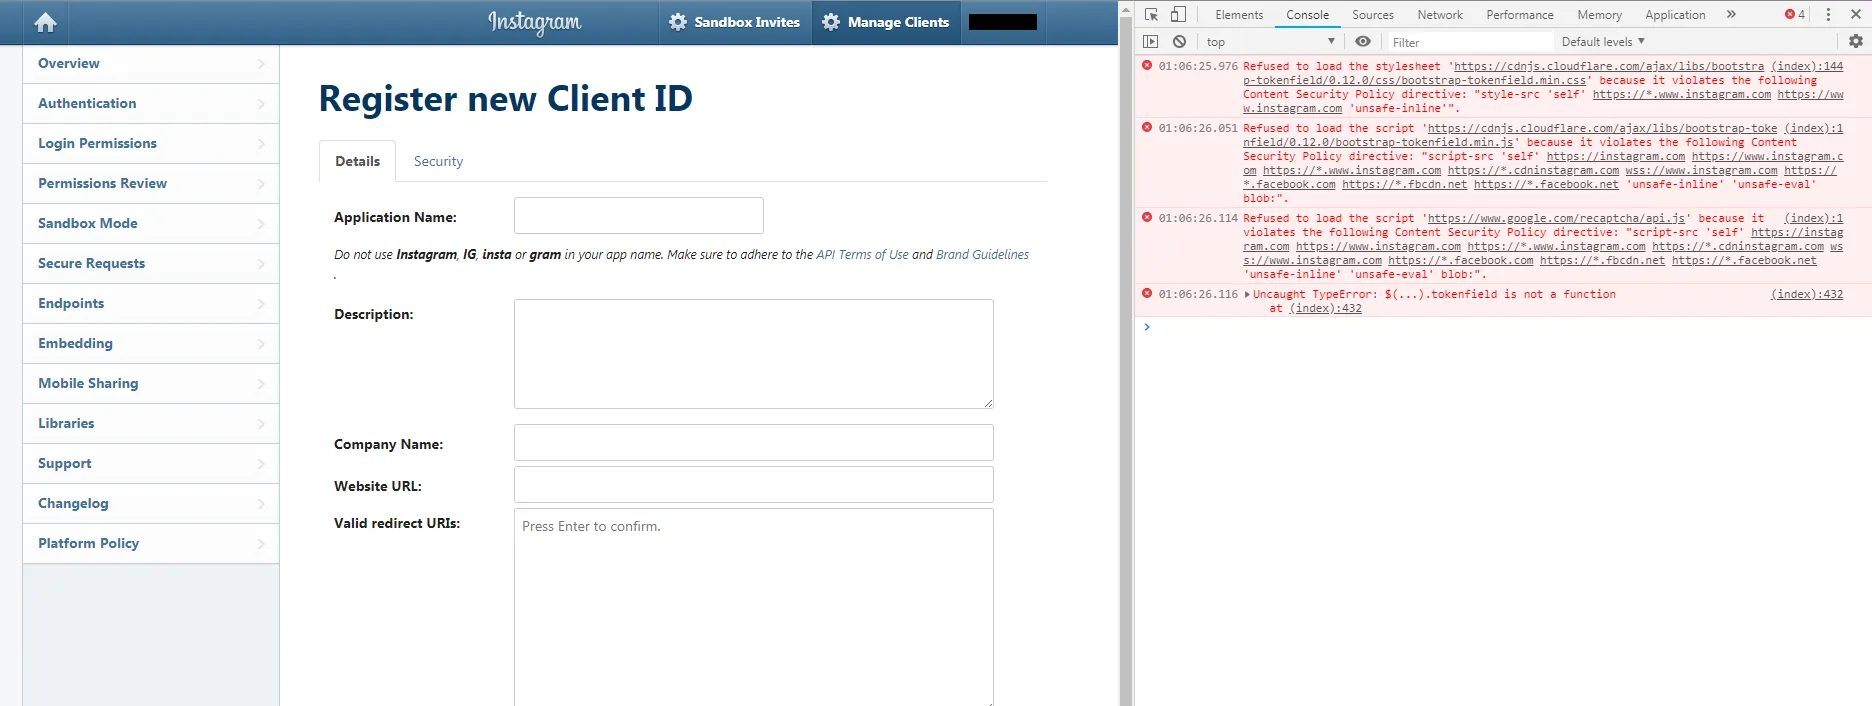The image size is (1872, 706).
Task: Switch to DevTools Sources tab
Action: pos(1372,14)
